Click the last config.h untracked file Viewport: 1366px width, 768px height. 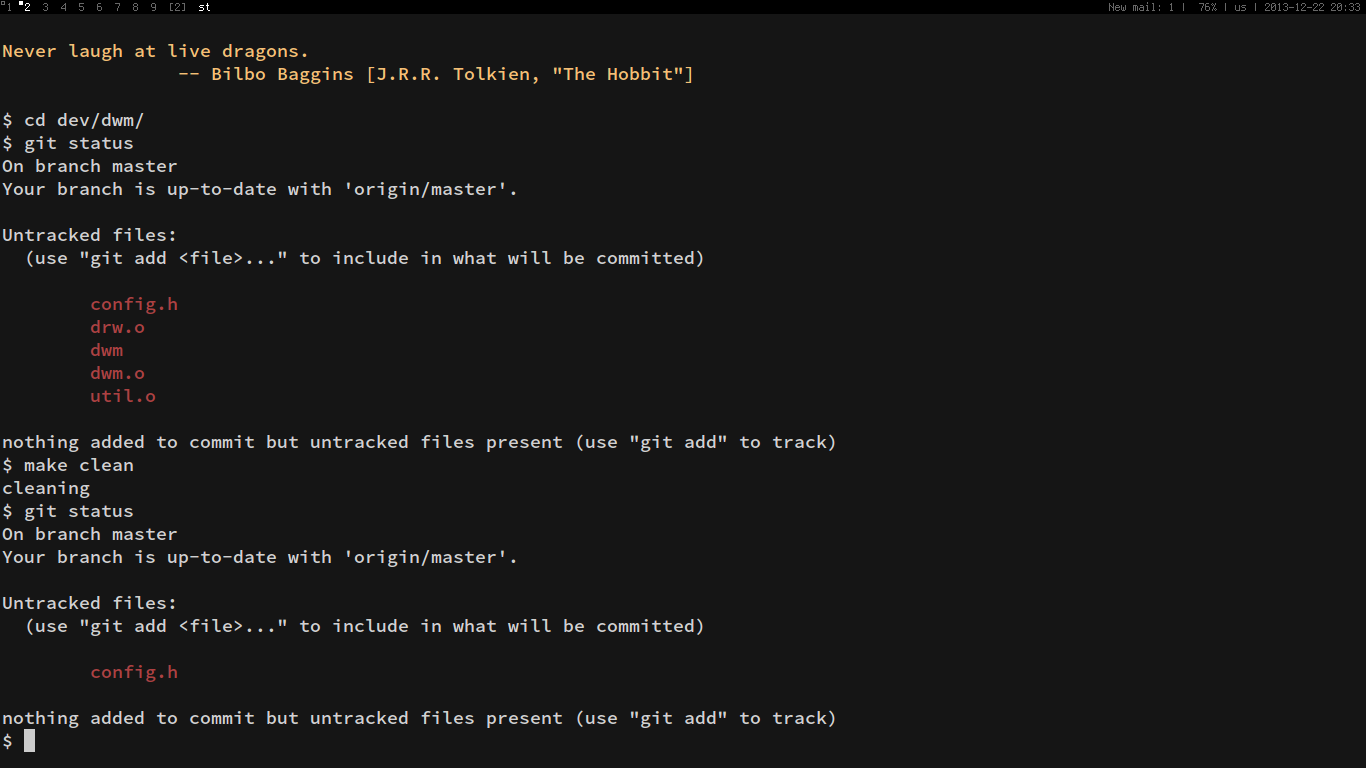pos(134,672)
